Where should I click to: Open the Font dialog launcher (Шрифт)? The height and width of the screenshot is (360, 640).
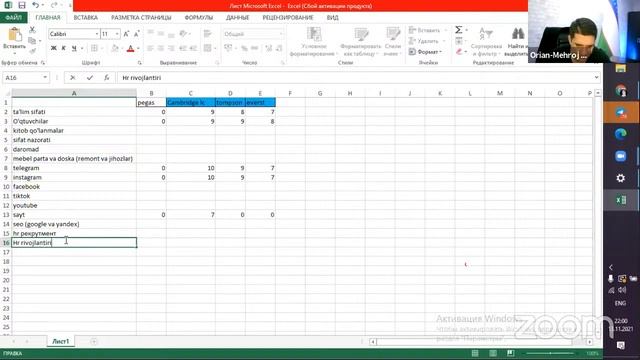pyautogui.click(x=140, y=63)
